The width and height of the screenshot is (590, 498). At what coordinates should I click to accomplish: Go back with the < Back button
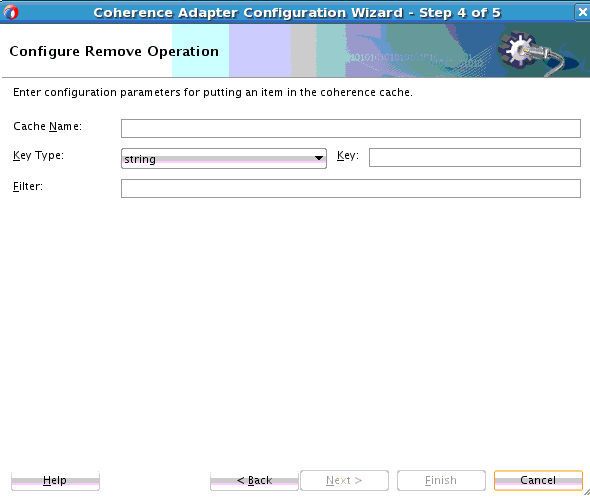tap(254, 480)
